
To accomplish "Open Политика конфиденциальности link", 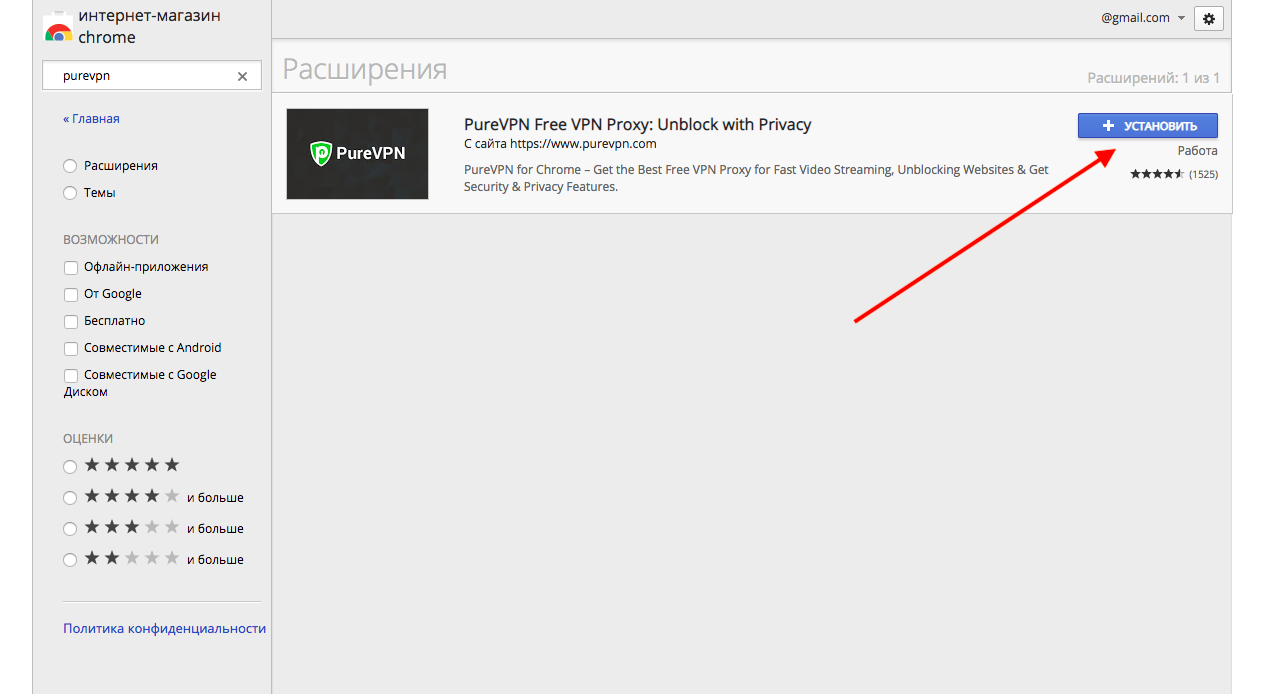I will [x=165, y=629].
